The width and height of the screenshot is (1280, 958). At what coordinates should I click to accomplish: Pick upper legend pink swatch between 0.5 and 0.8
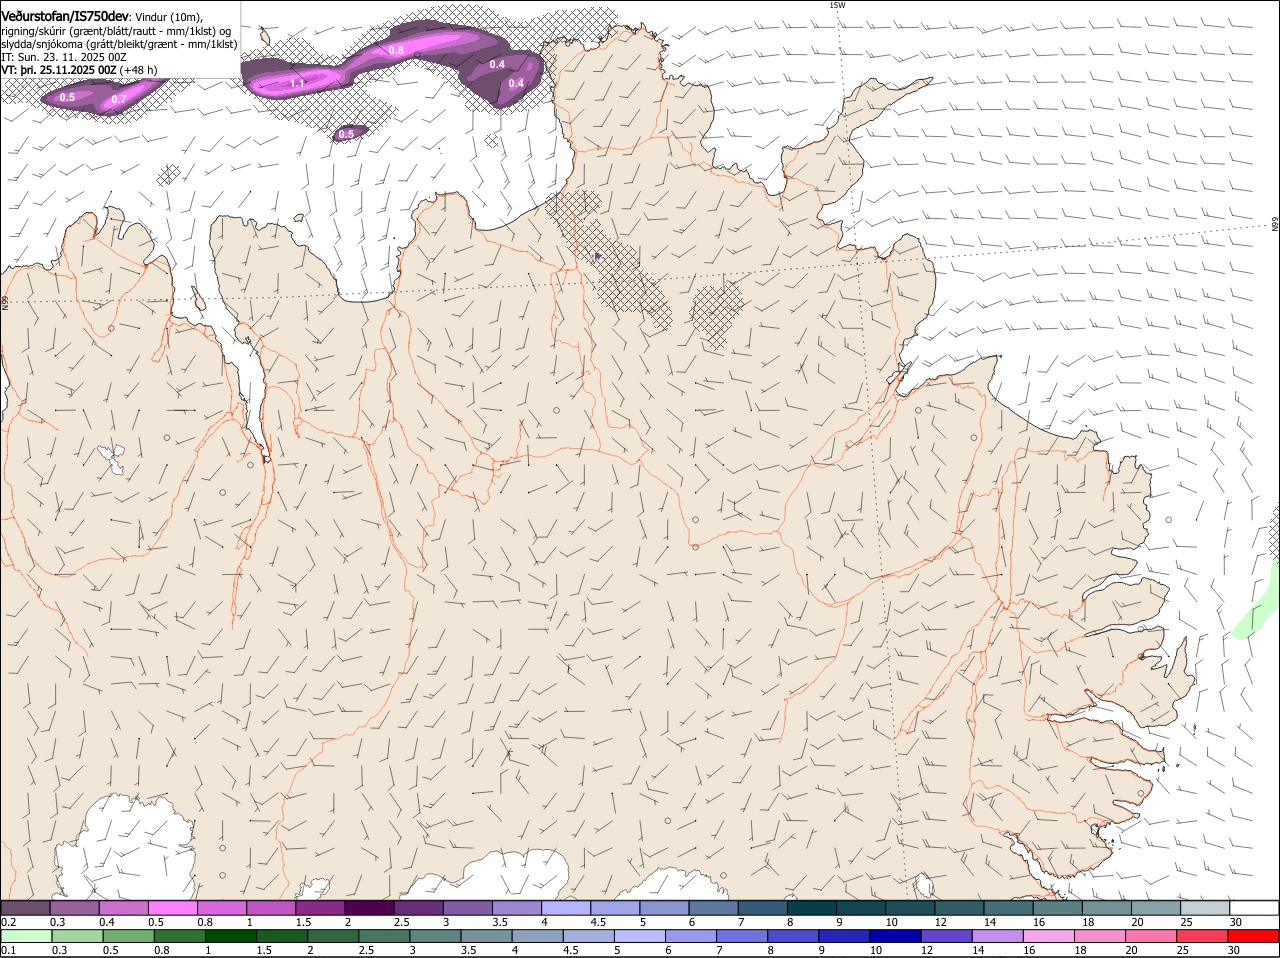pos(173,907)
